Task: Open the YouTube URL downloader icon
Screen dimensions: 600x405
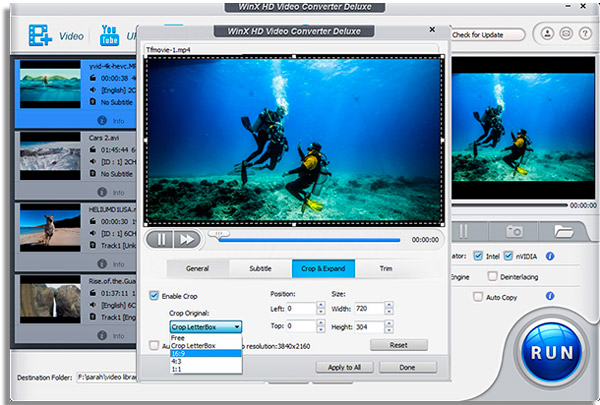Action: [x=109, y=36]
